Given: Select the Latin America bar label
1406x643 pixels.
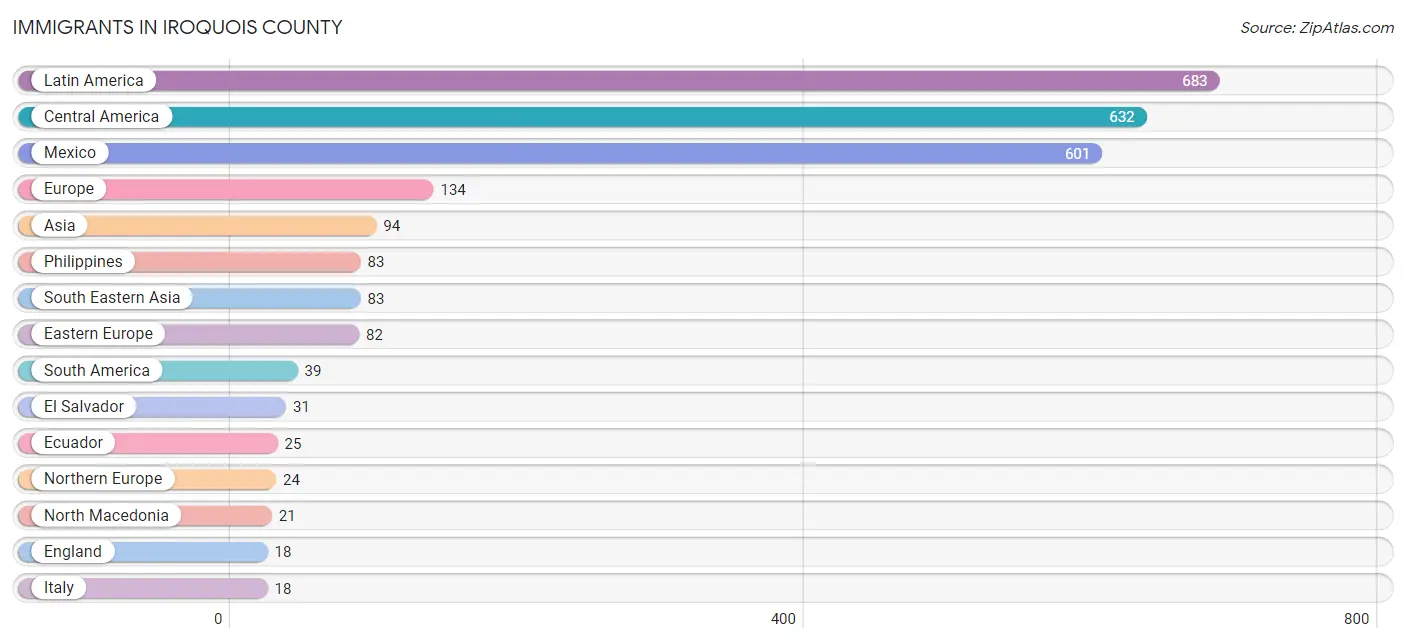Looking at the screenshot, I should [x=93, y=80].
